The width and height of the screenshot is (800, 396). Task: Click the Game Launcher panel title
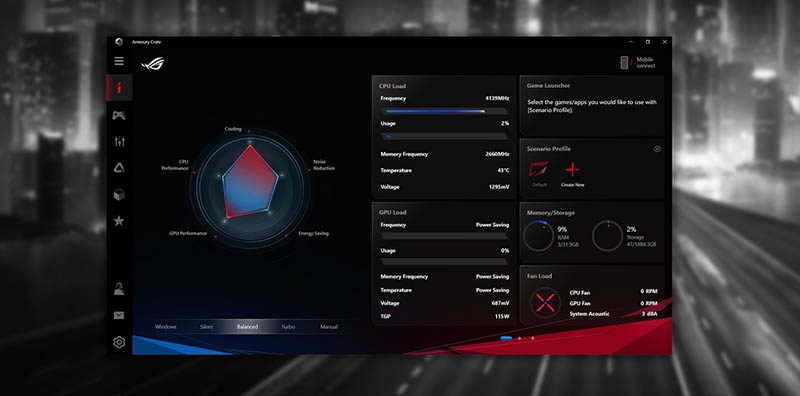(x=548, y=86)
